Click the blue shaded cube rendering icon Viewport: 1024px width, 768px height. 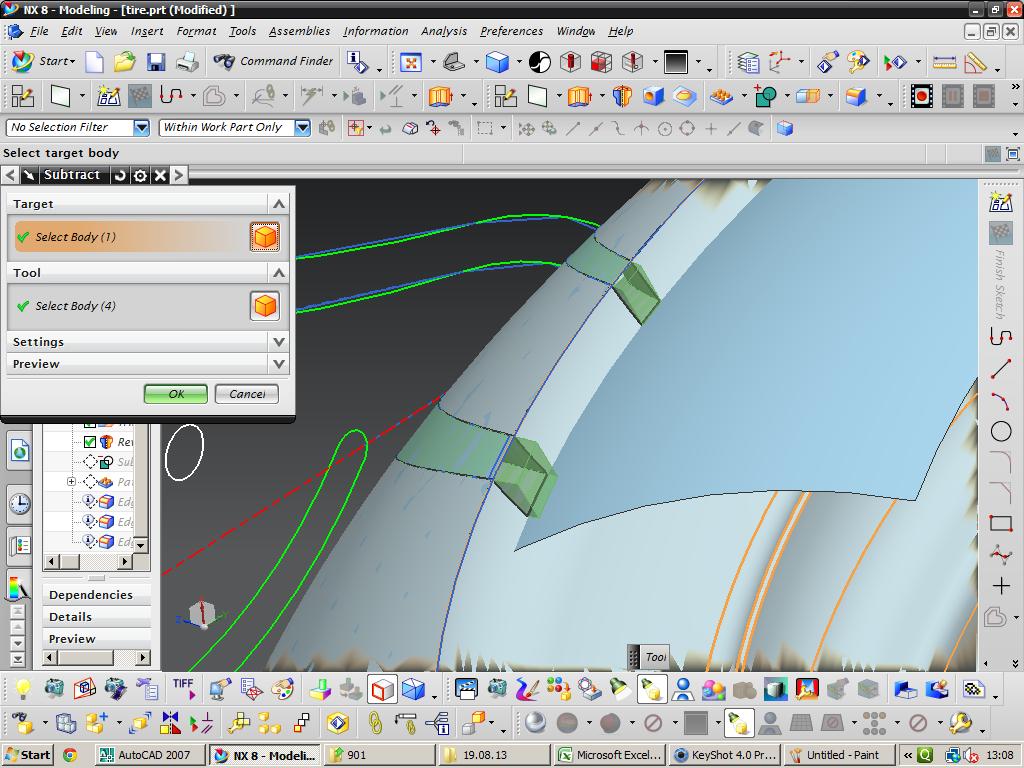coord(497,63)
